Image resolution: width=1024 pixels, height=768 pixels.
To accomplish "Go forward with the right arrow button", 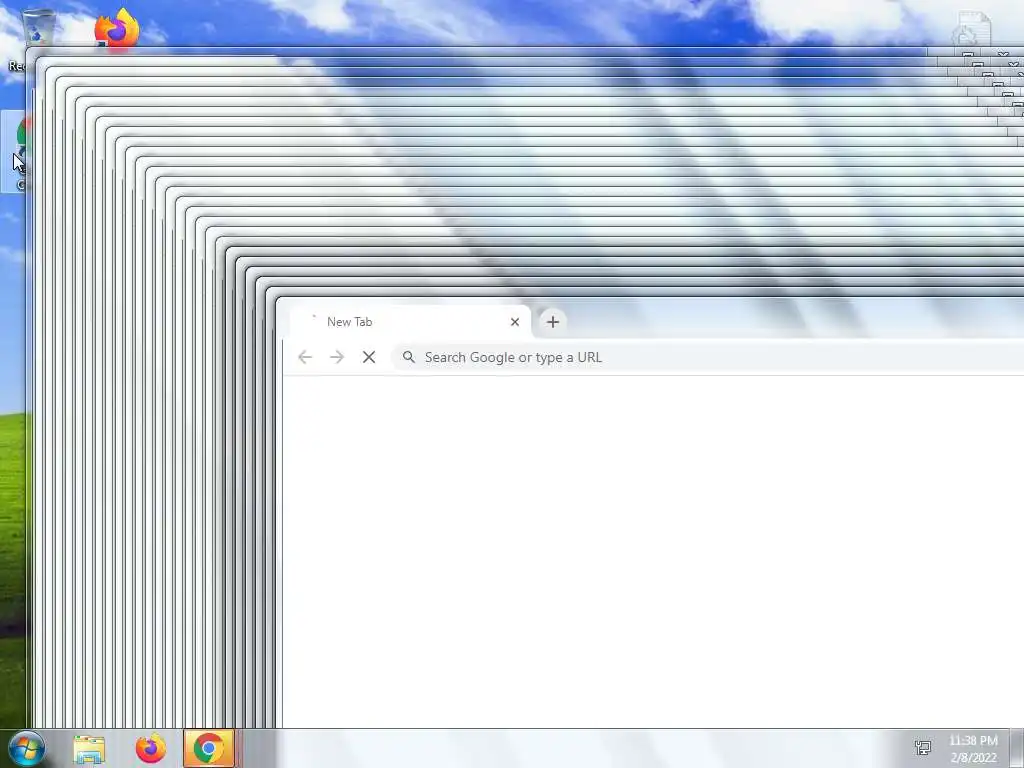I will (337, 357).
